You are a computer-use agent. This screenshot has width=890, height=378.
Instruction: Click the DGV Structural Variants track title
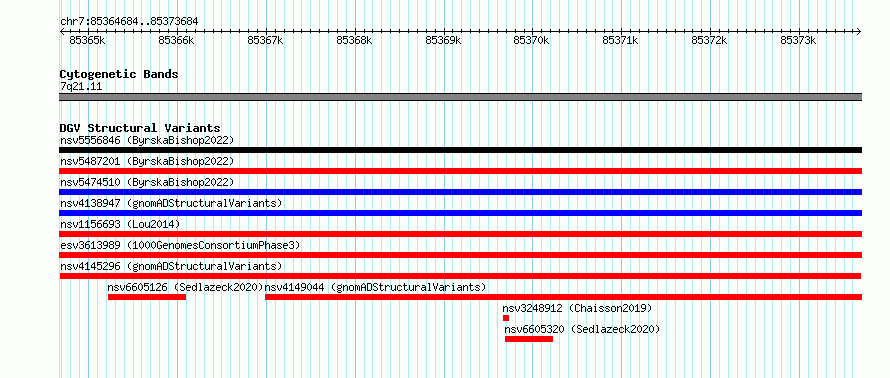coord(140,128)
